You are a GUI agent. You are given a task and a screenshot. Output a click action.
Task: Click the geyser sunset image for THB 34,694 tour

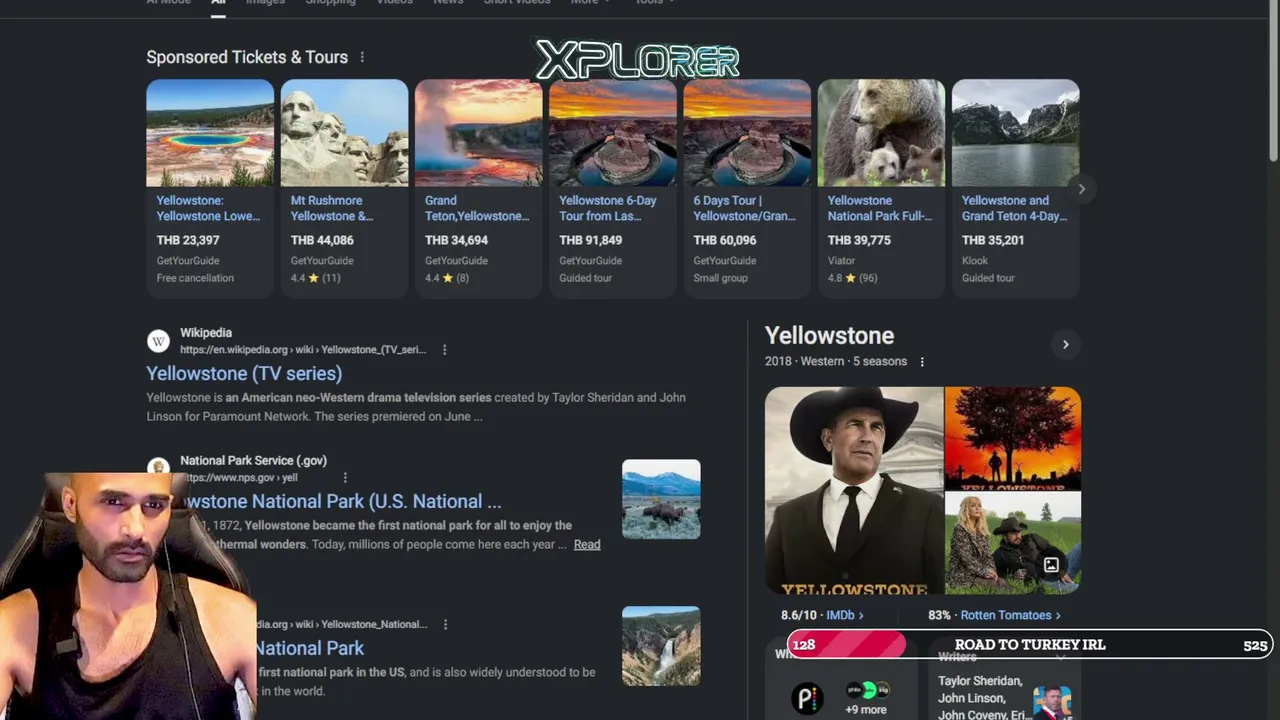click(x=478, y=133)
